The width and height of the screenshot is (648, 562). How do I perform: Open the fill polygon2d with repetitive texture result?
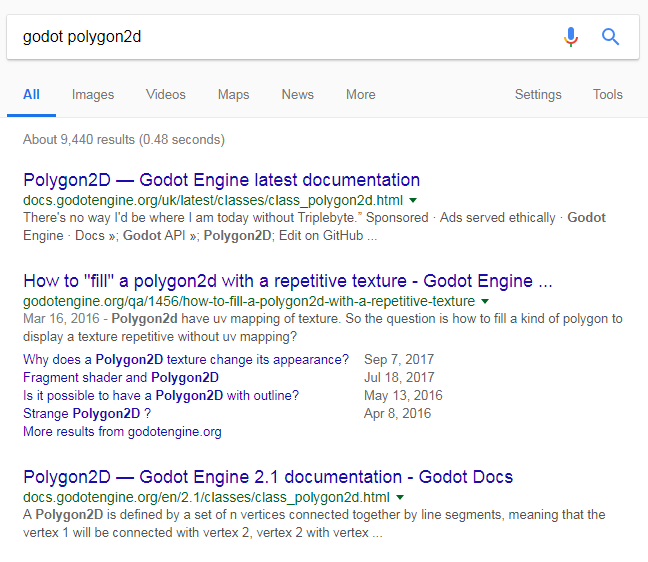[288, 281]
